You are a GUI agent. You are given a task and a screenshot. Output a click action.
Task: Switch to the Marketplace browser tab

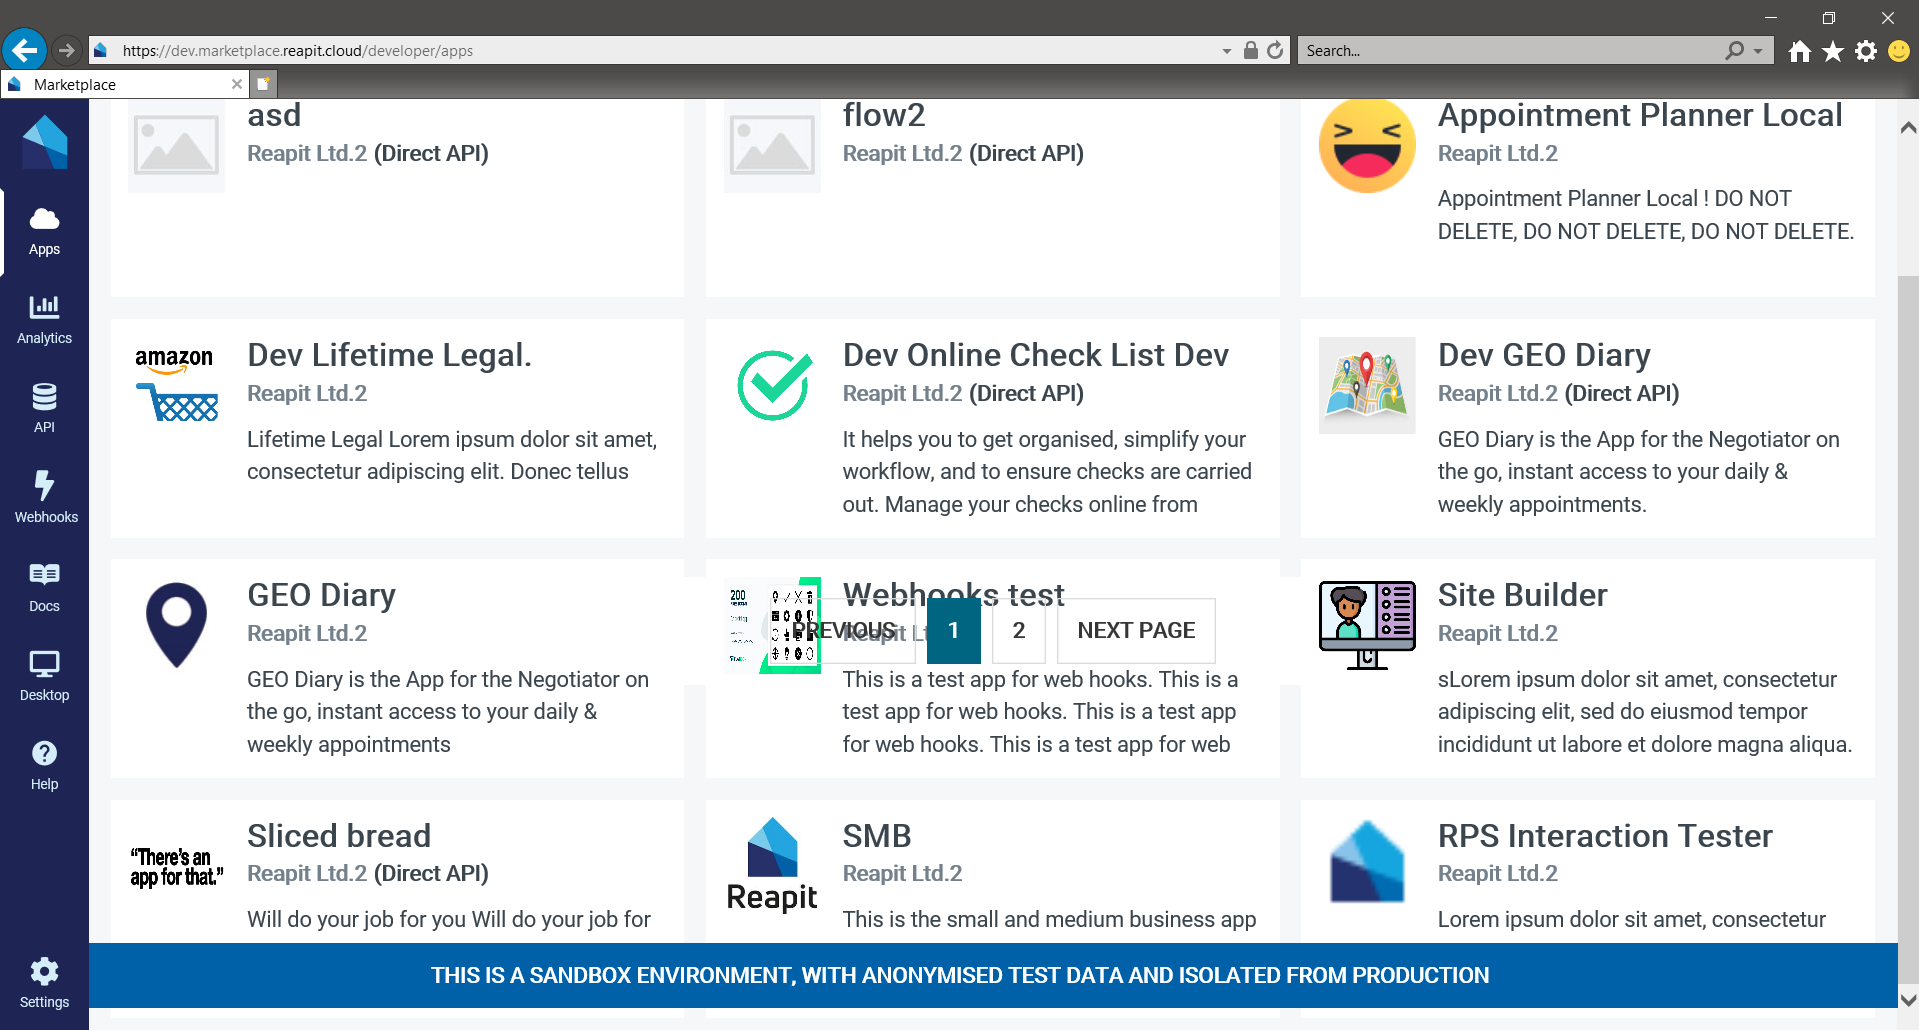coord(120,84)
